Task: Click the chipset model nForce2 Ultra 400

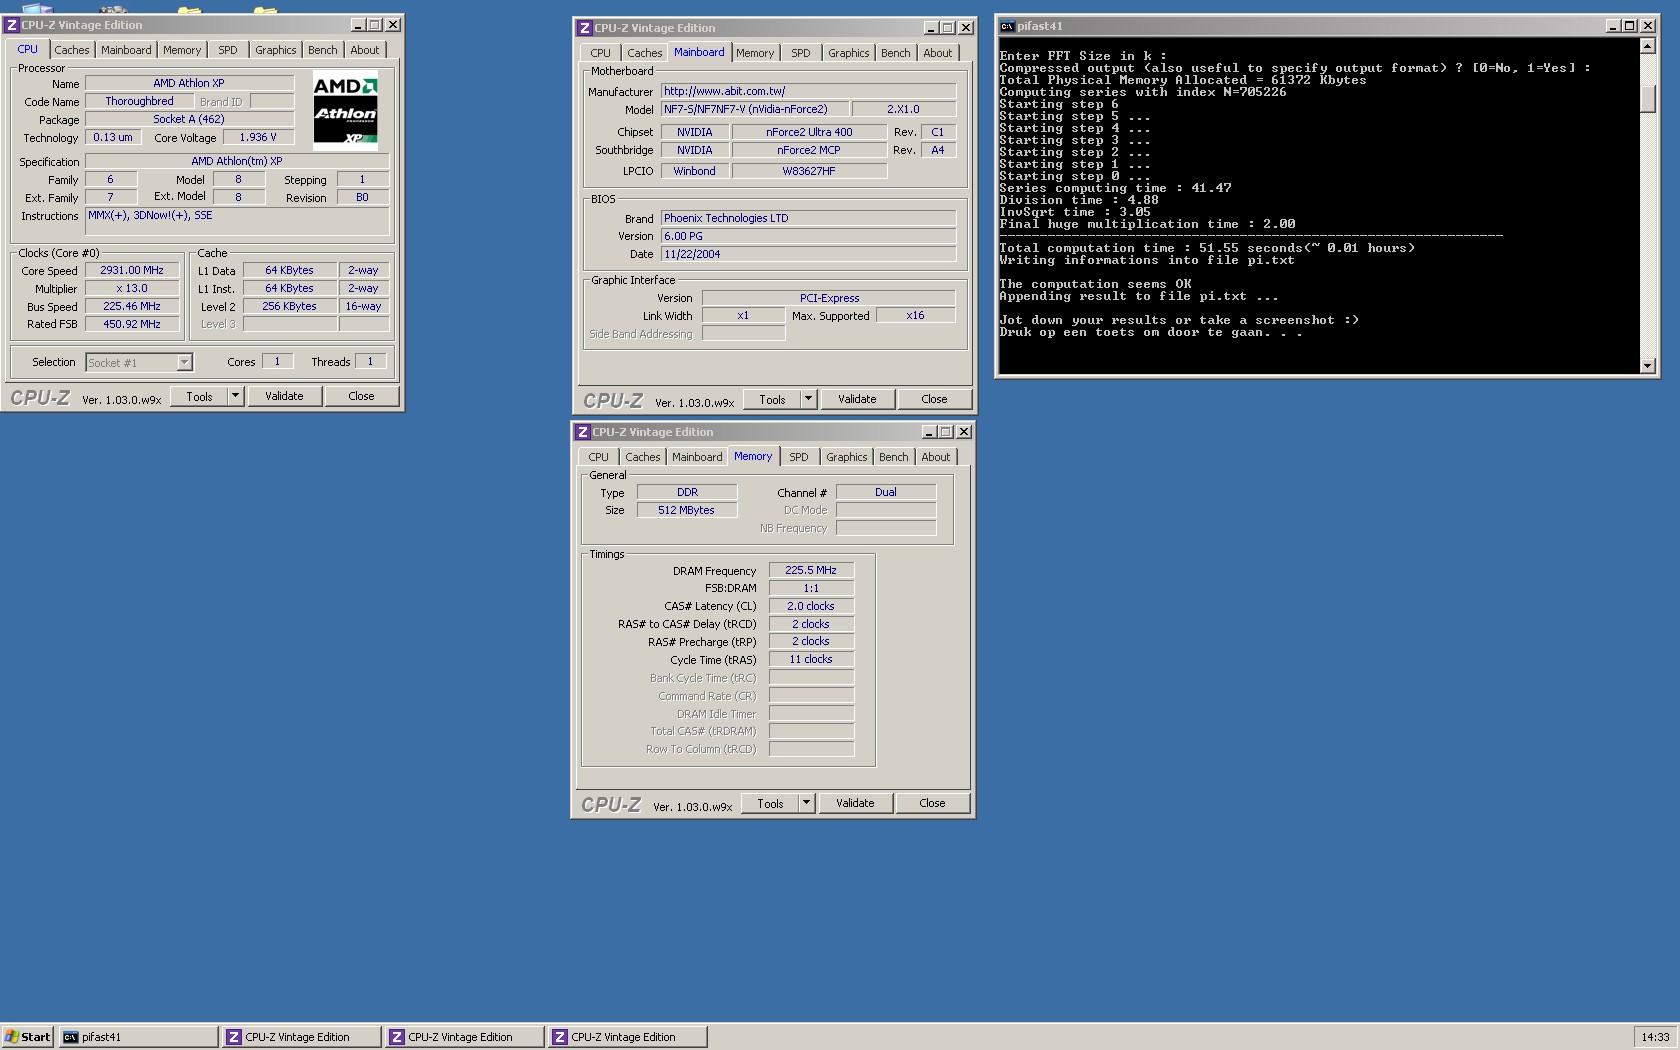Action: click(x=809, y=132)
